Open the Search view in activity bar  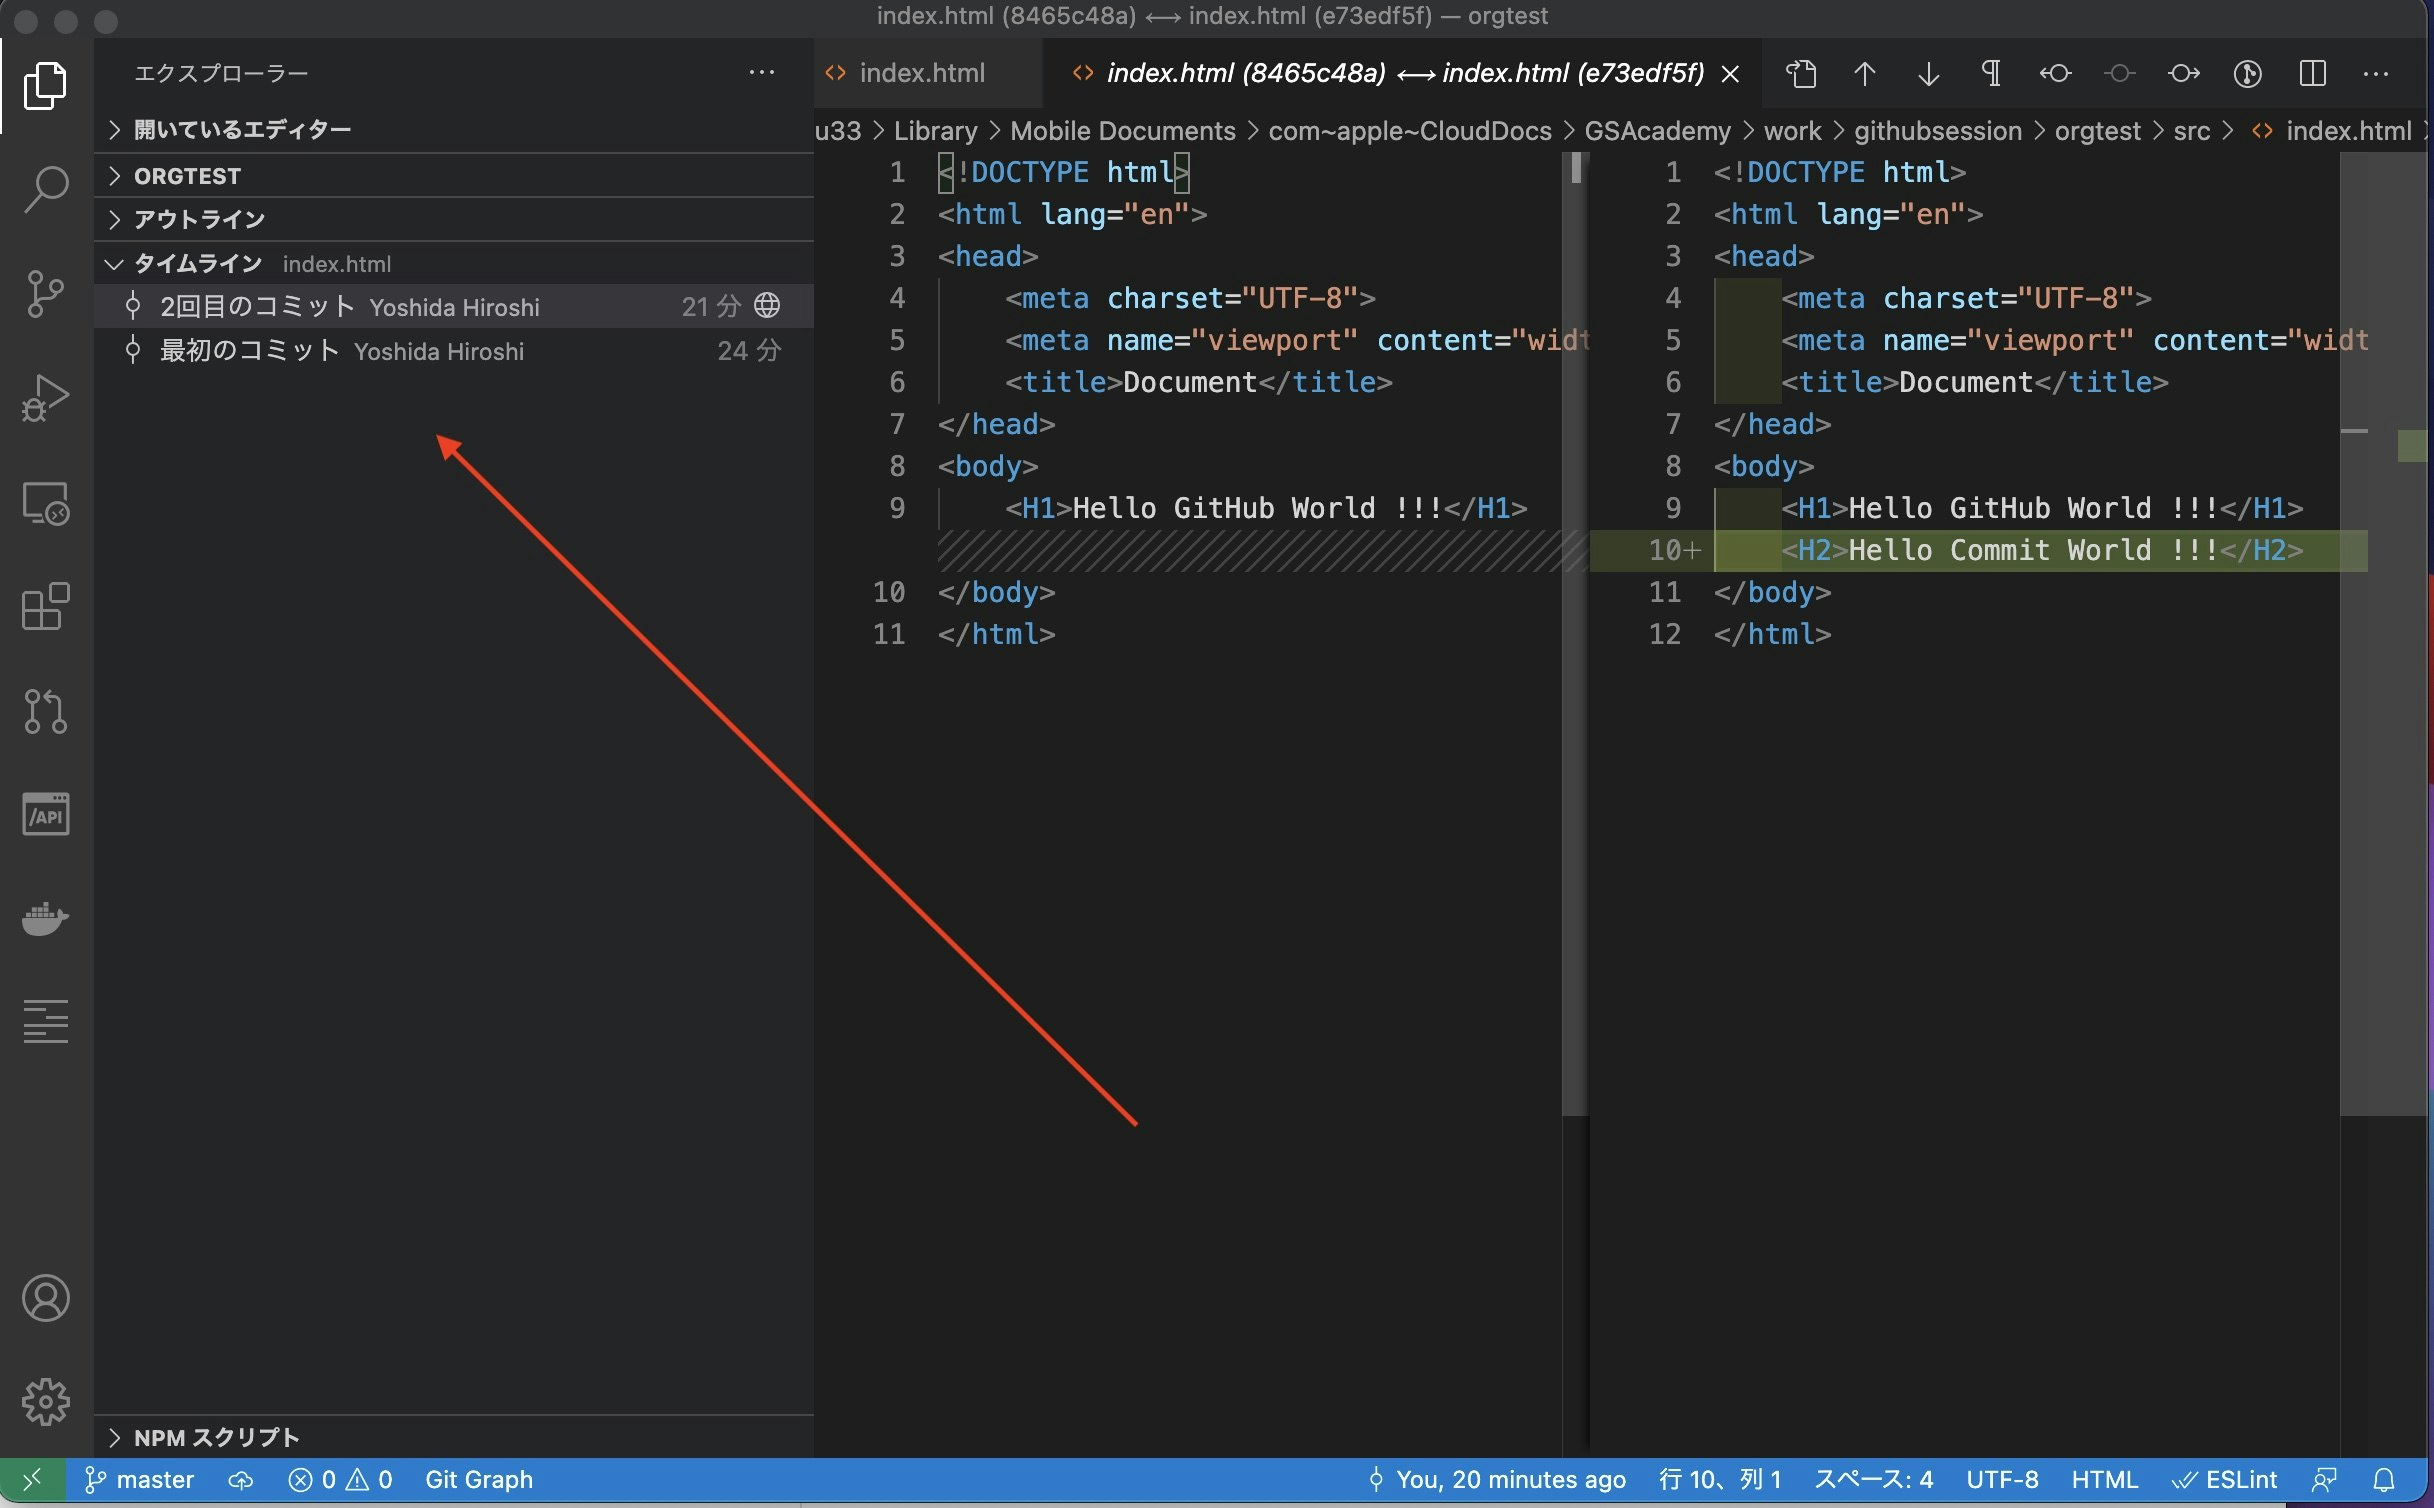(46, 188)
